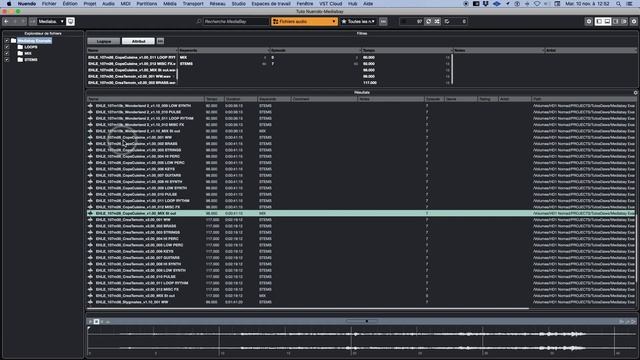The height and width of the screenshot is (360, 640).
Task: Open the Transport menu
Action: [193, 4]
